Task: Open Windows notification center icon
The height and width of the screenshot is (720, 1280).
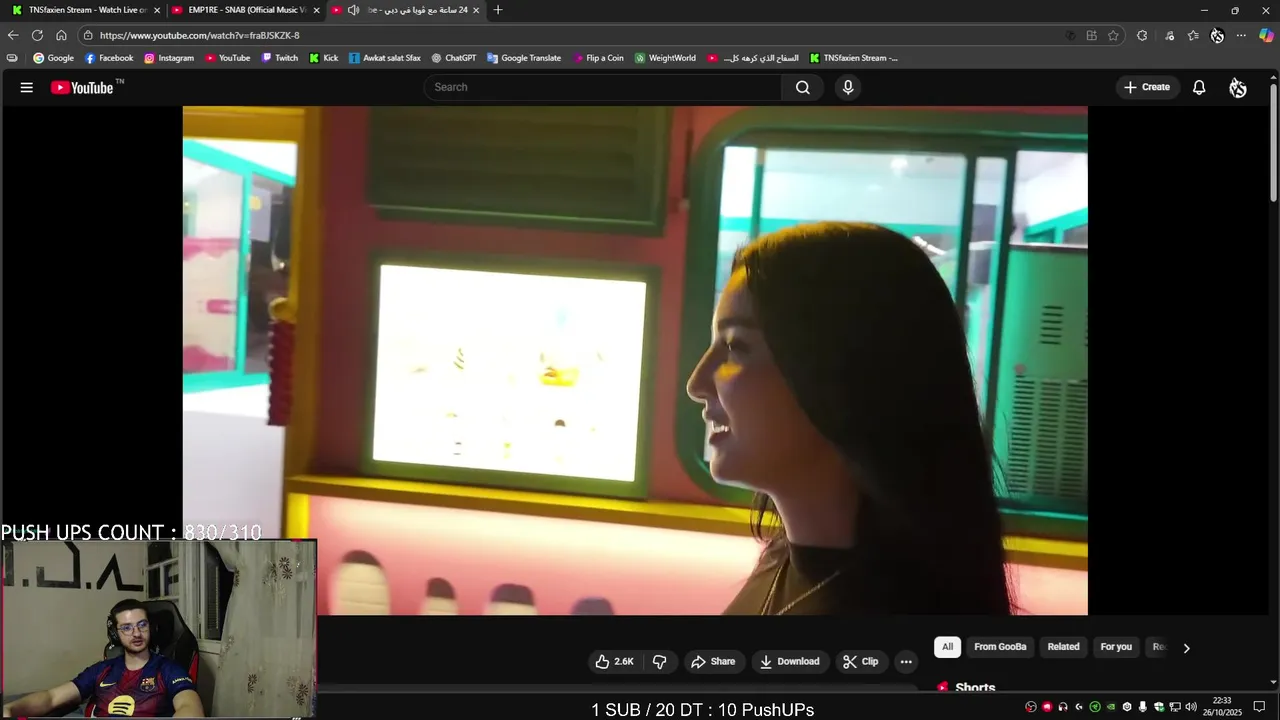Action: coord(1259,707)
